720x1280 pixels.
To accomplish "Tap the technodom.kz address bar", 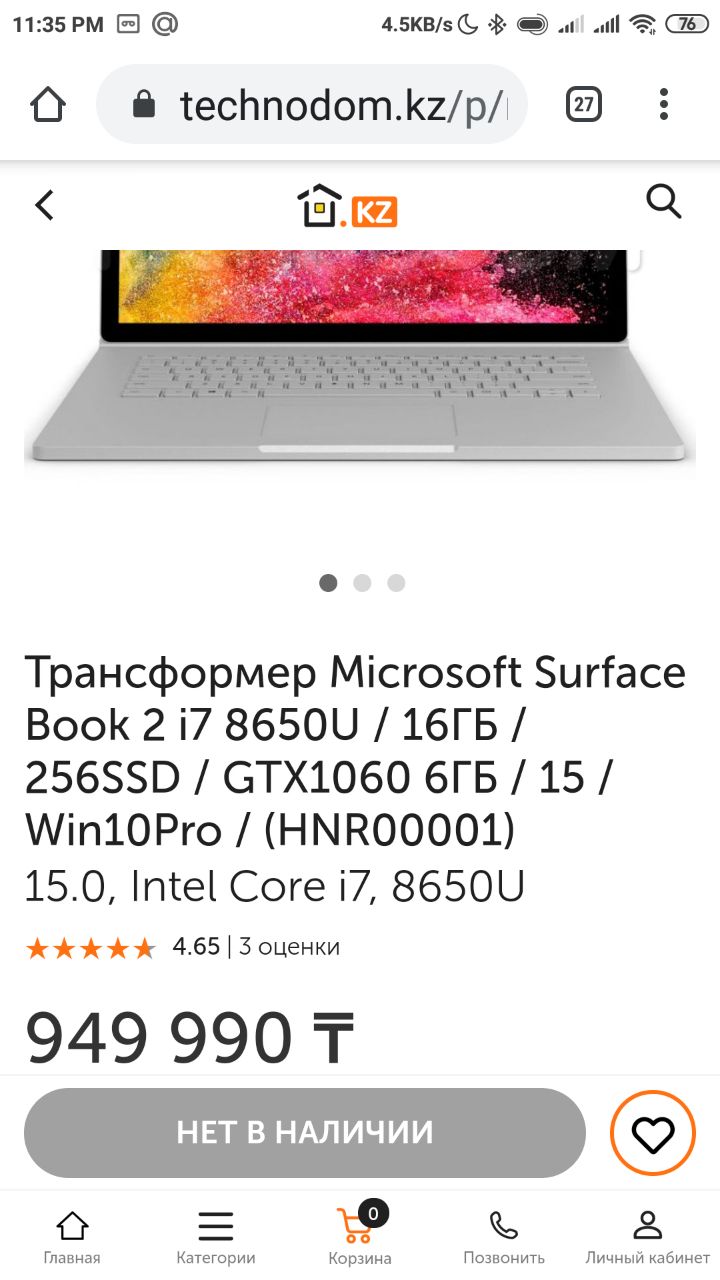I will click(x=312, y=104).
